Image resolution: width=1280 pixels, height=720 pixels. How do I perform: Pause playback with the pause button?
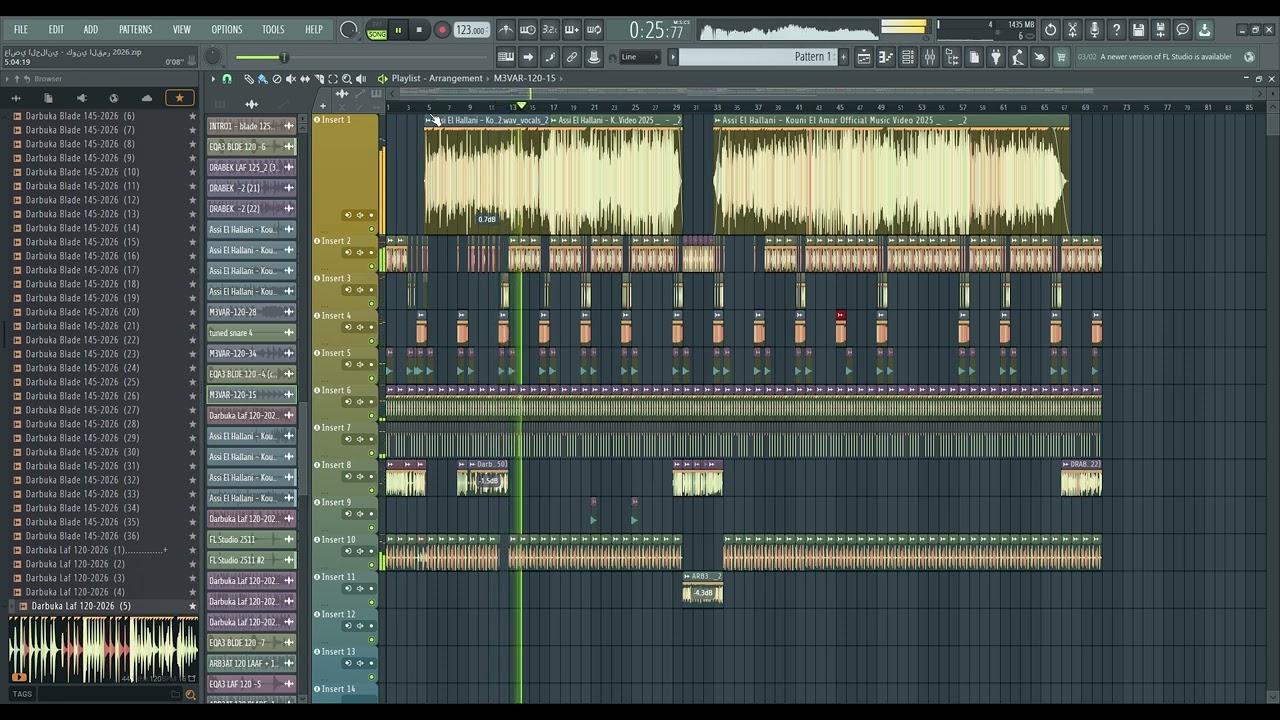click(398, 30)
